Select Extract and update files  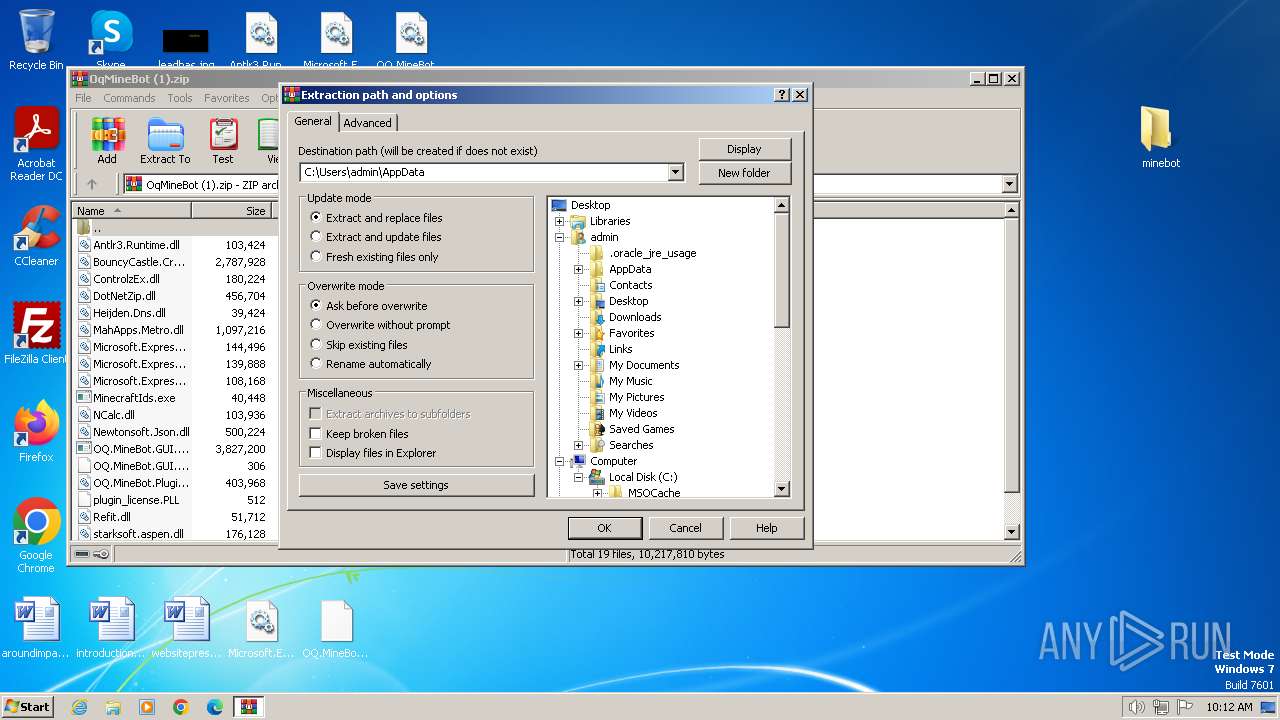point(375,237)
